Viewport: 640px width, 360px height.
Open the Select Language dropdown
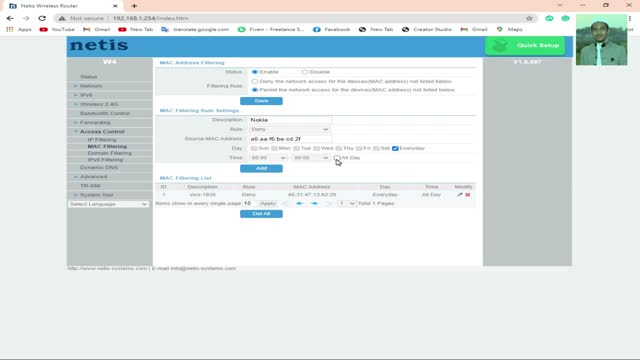point(108,204)
